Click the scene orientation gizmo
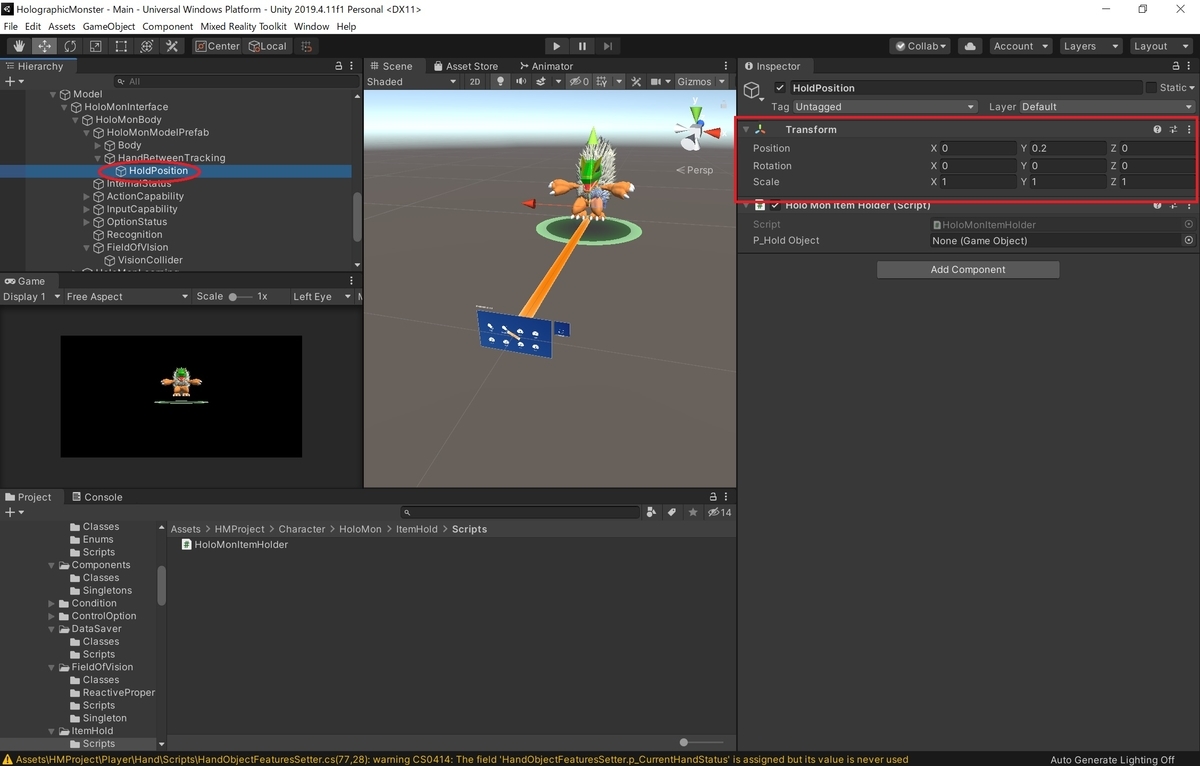Image resolution: width=1200 pixels, height=766 pixels. click(696, 128)
